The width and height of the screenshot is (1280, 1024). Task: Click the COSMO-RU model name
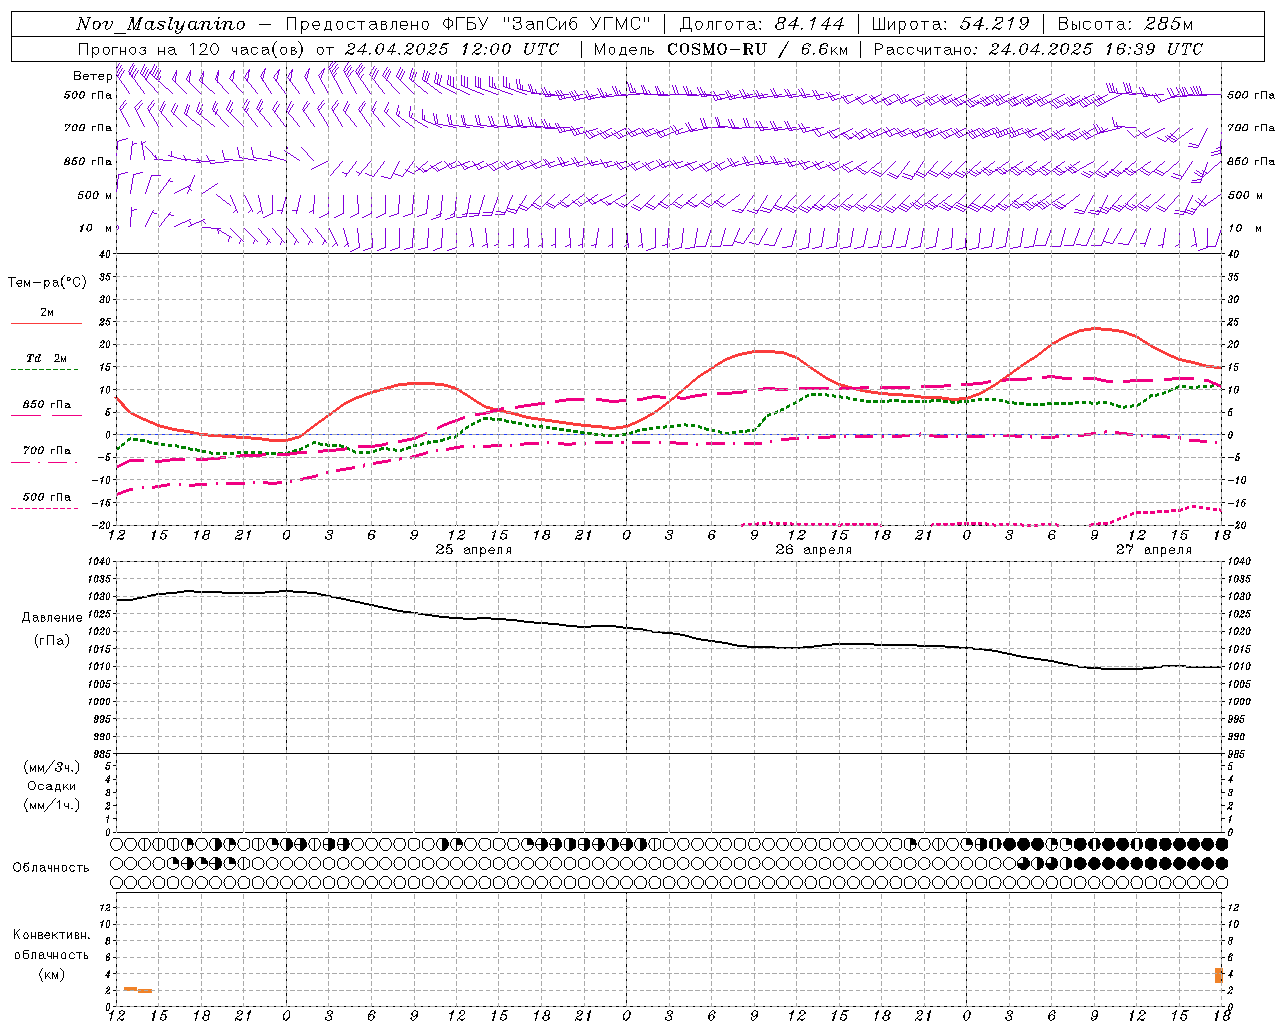click(x=717, y=49)
